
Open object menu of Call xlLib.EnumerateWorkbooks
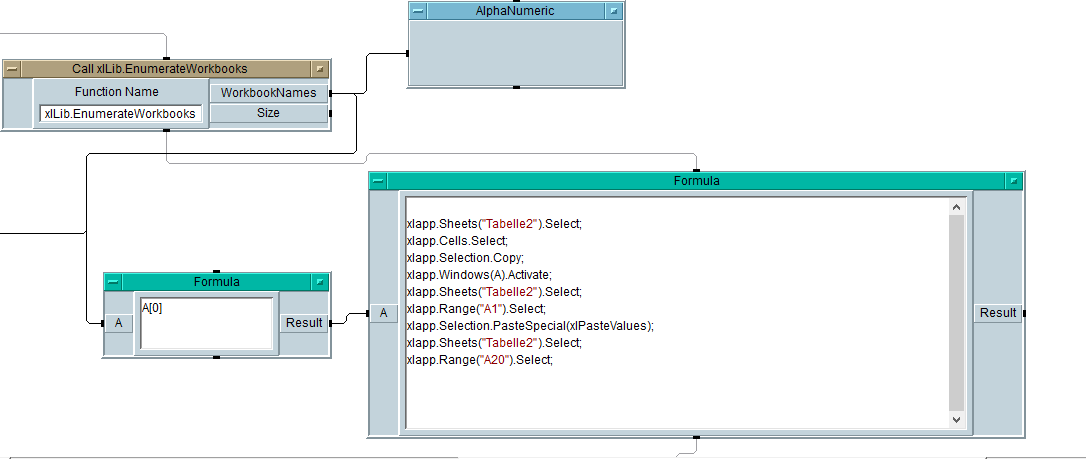pyautogui.click(x=12, y=69)
